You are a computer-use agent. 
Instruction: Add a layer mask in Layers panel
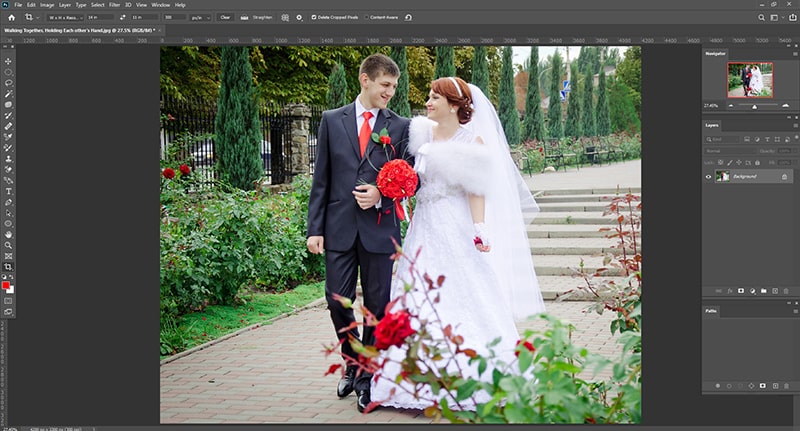[x=741, y=291]
